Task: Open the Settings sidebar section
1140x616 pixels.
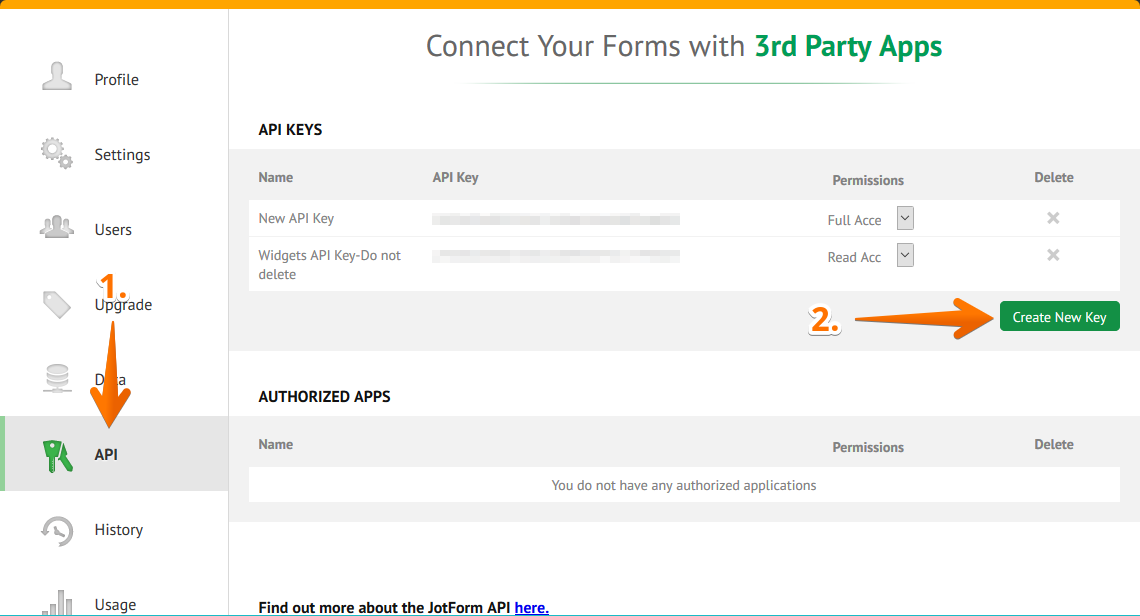Action: (122, 155)
